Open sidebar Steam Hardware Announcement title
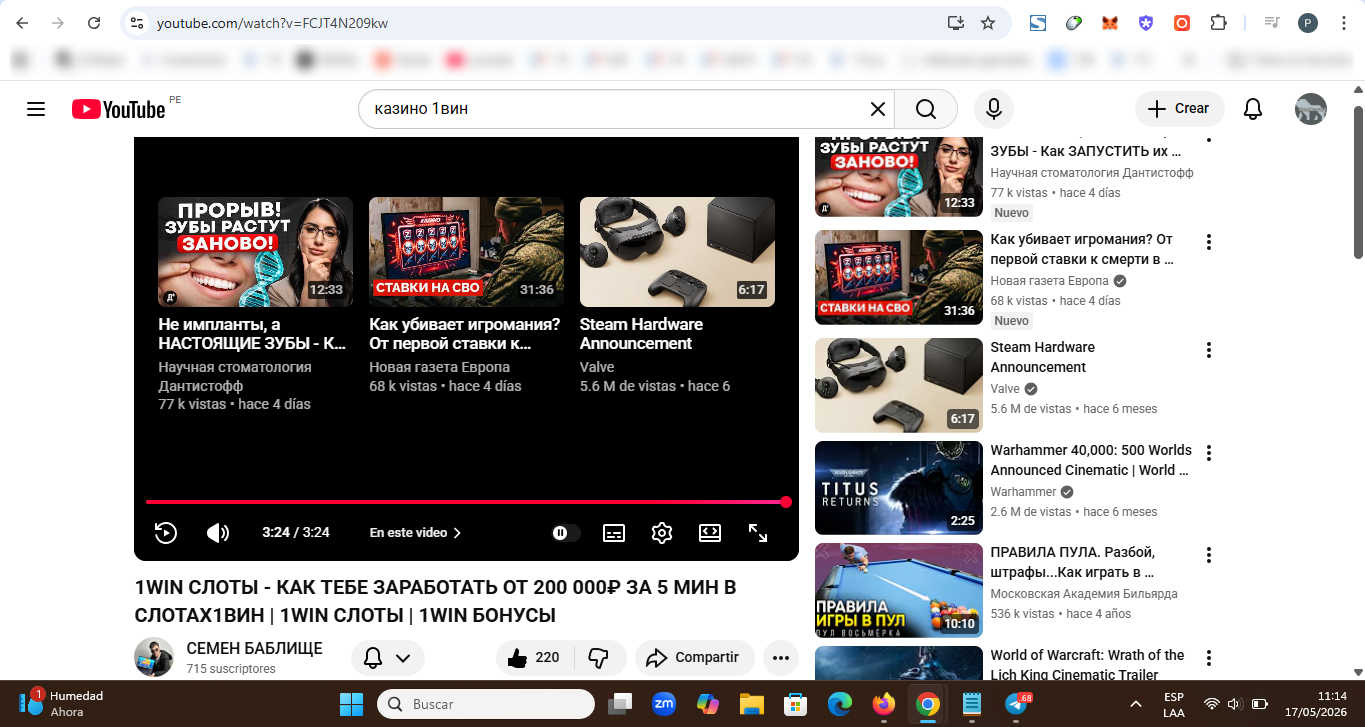The width and height of the screenshot is (1365, 727). (1043, 357)
